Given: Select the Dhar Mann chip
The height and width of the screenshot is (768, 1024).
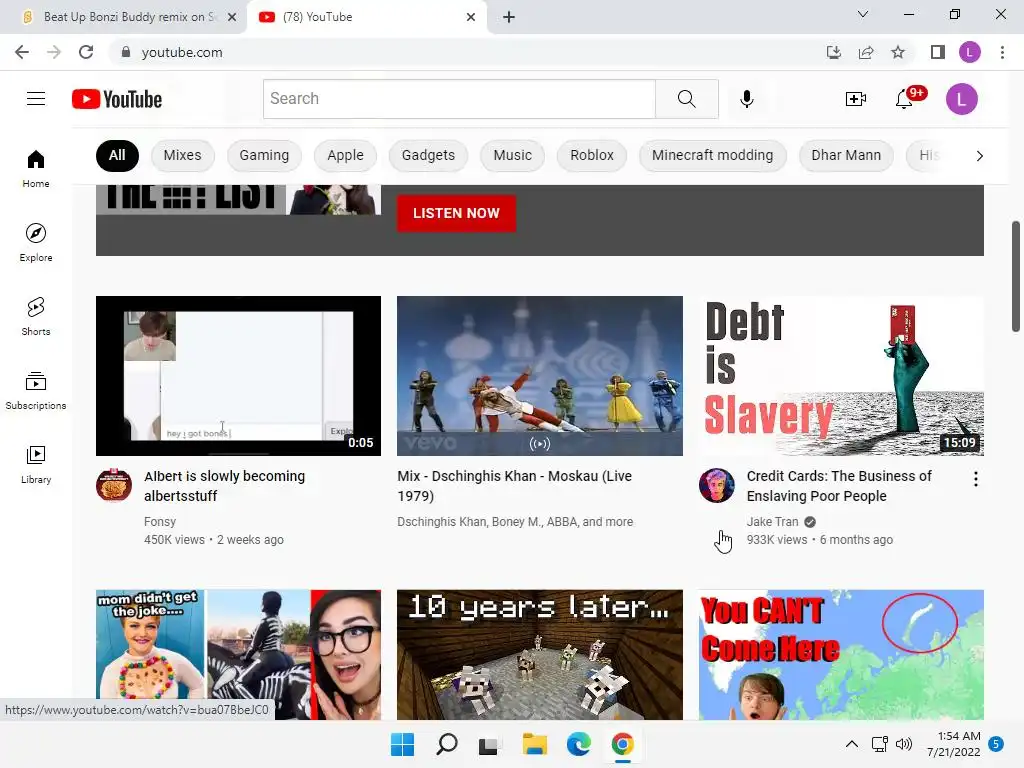Looking at the screenshot, I should pyautogui.click(x=846, y=155).
